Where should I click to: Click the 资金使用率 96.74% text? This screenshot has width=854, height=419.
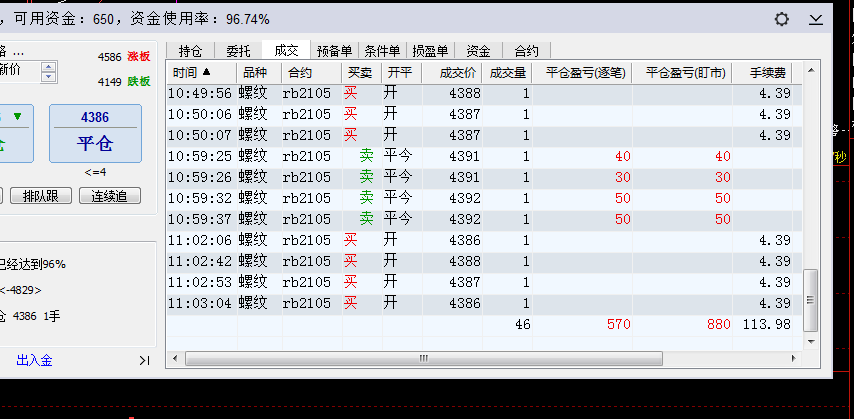coord(199,20)
